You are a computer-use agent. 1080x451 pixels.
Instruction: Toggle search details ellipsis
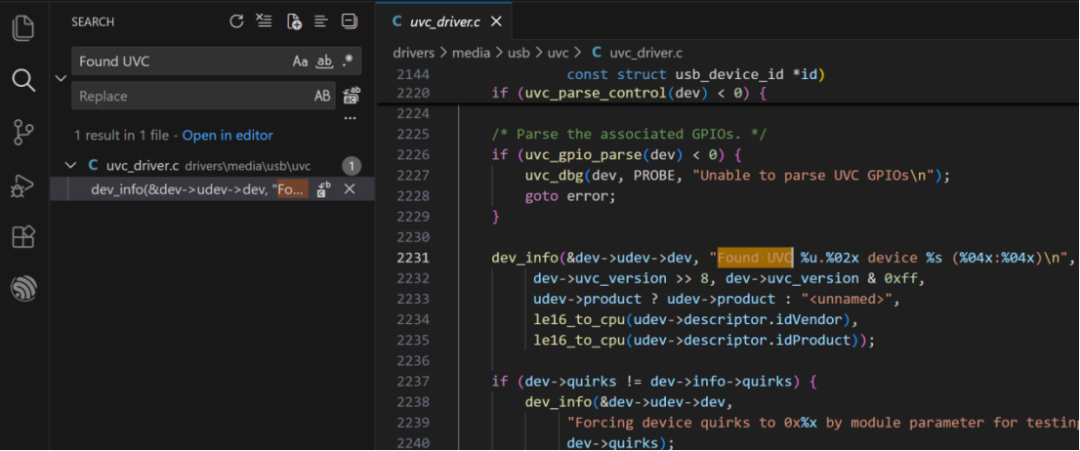[350, 118]
